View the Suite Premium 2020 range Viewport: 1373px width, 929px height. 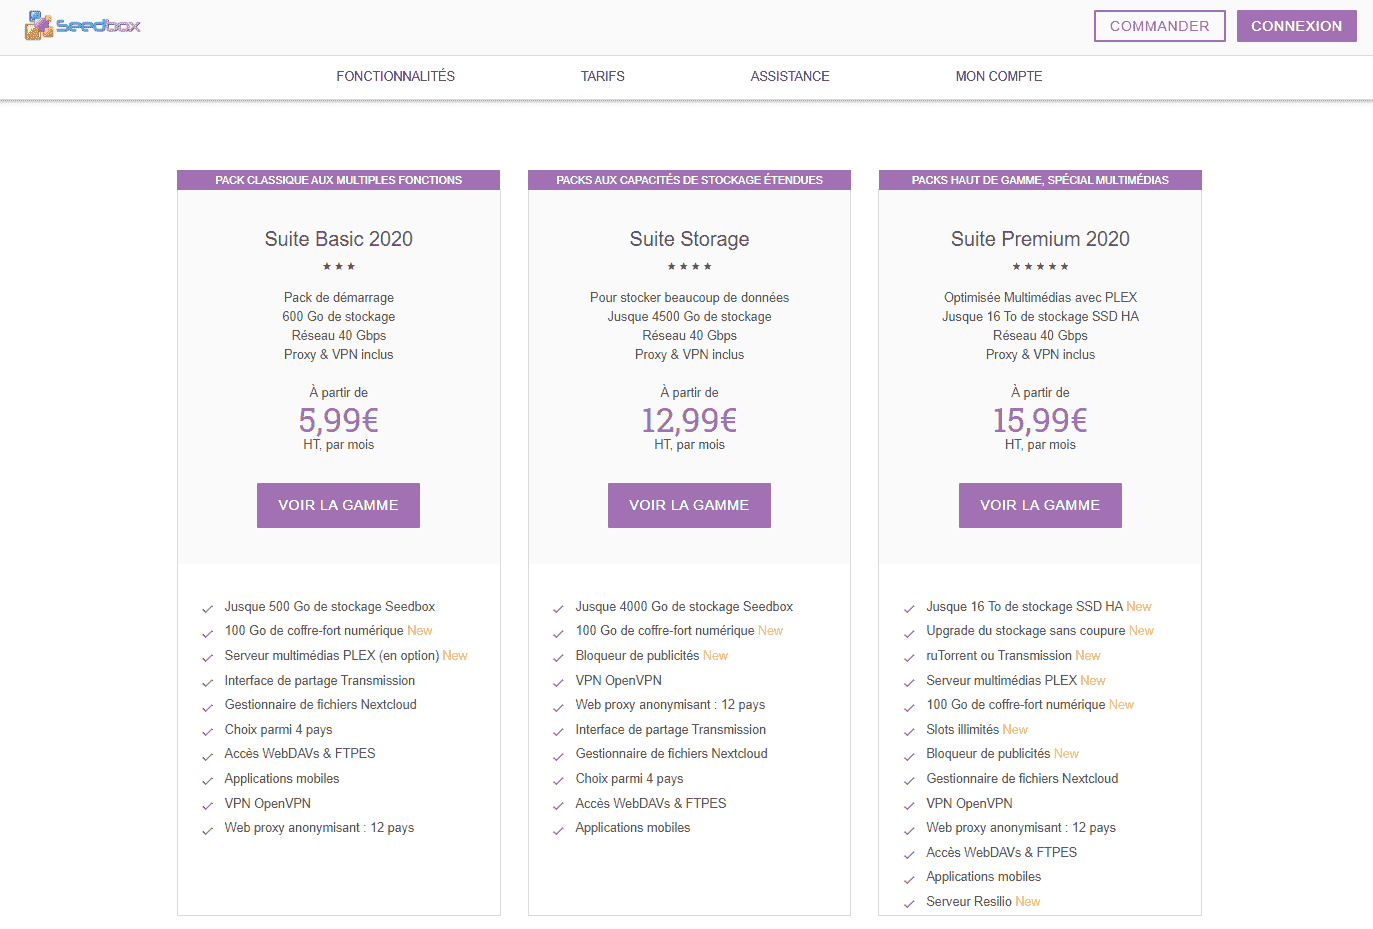tap(1040, 505)
